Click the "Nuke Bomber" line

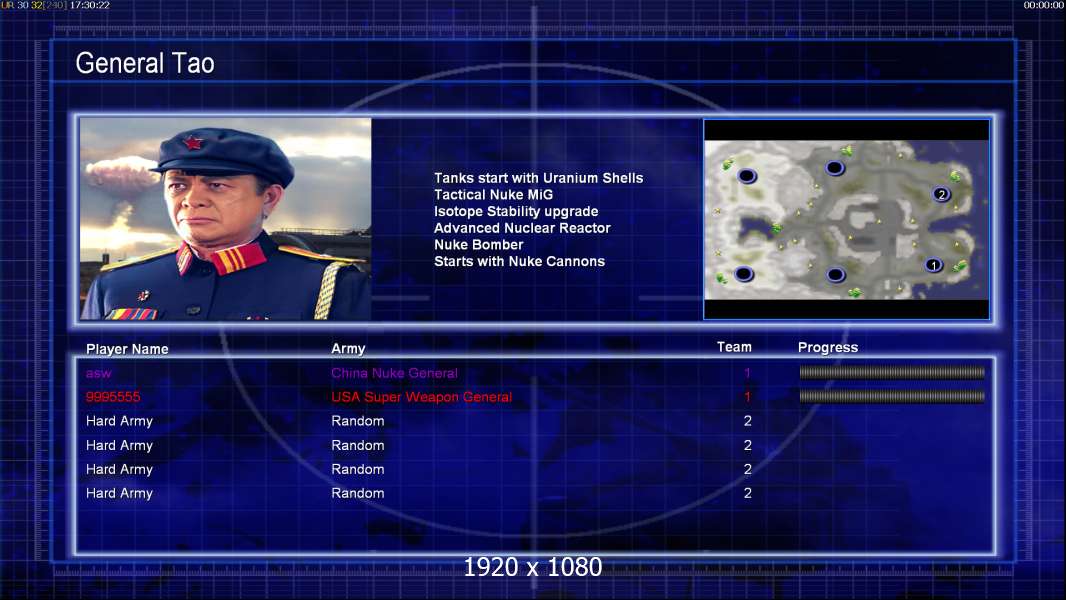pos(479,245)
